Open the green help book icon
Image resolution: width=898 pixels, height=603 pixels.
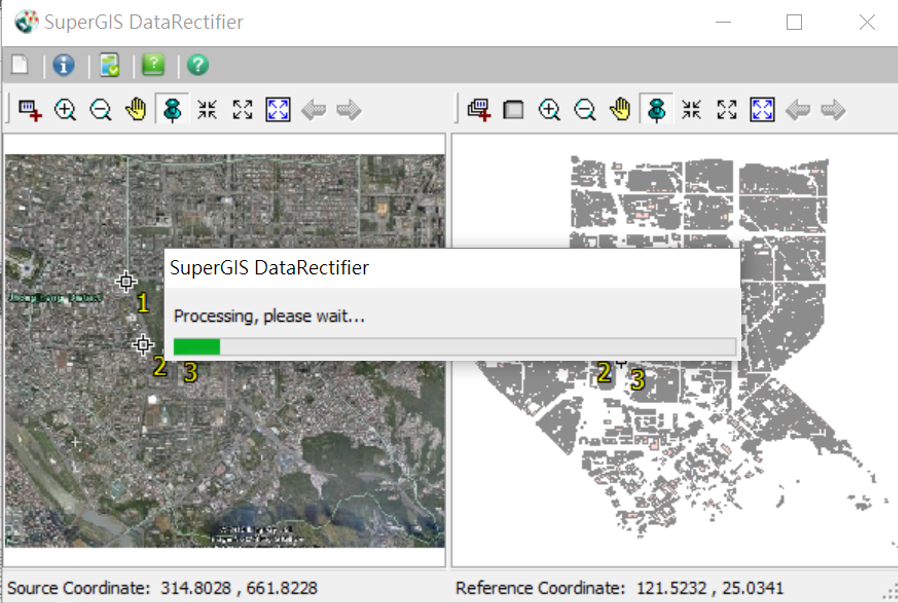(153, 65)
